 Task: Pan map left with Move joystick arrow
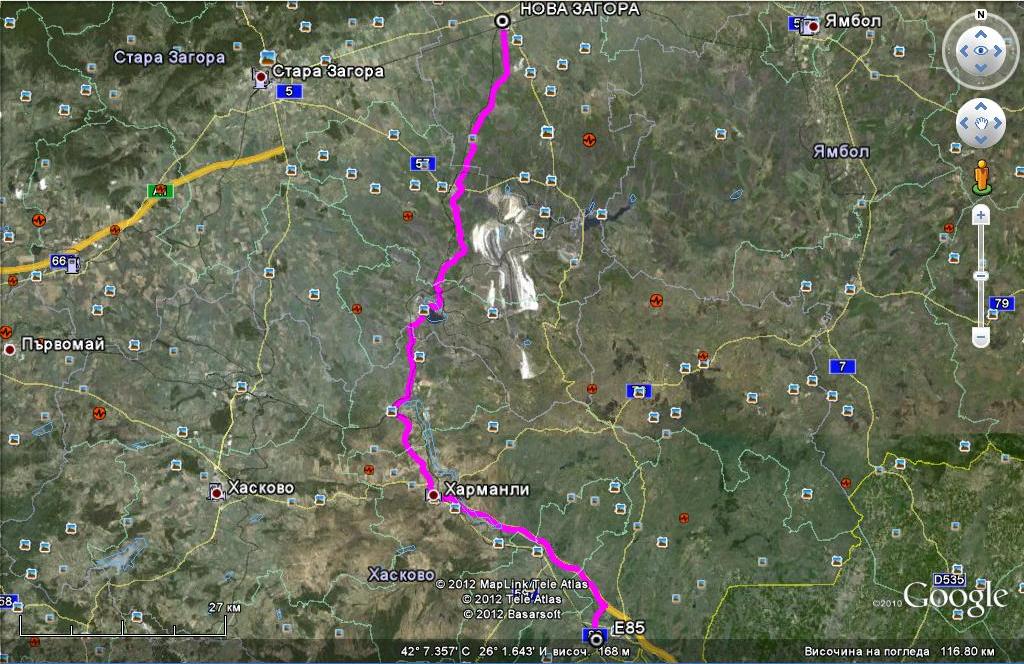[x=965, y=124]
